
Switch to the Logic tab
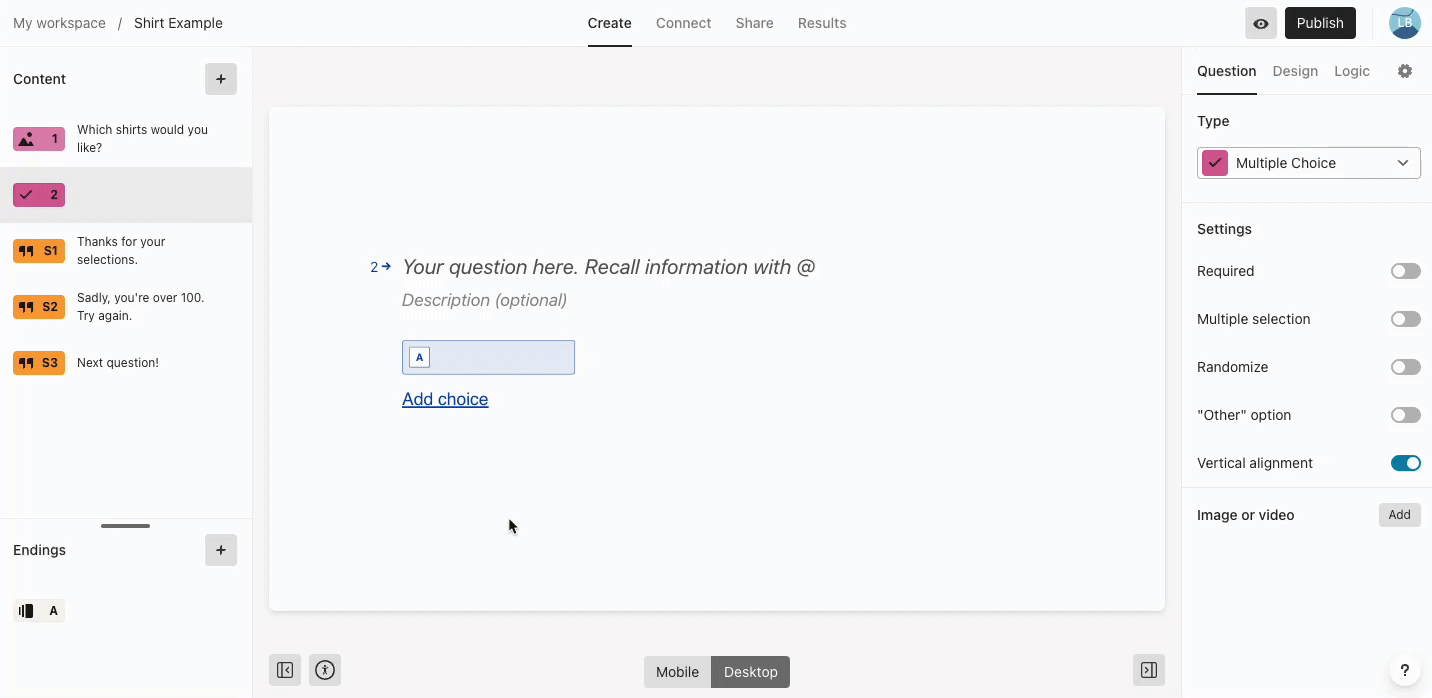pos(1352,71)
